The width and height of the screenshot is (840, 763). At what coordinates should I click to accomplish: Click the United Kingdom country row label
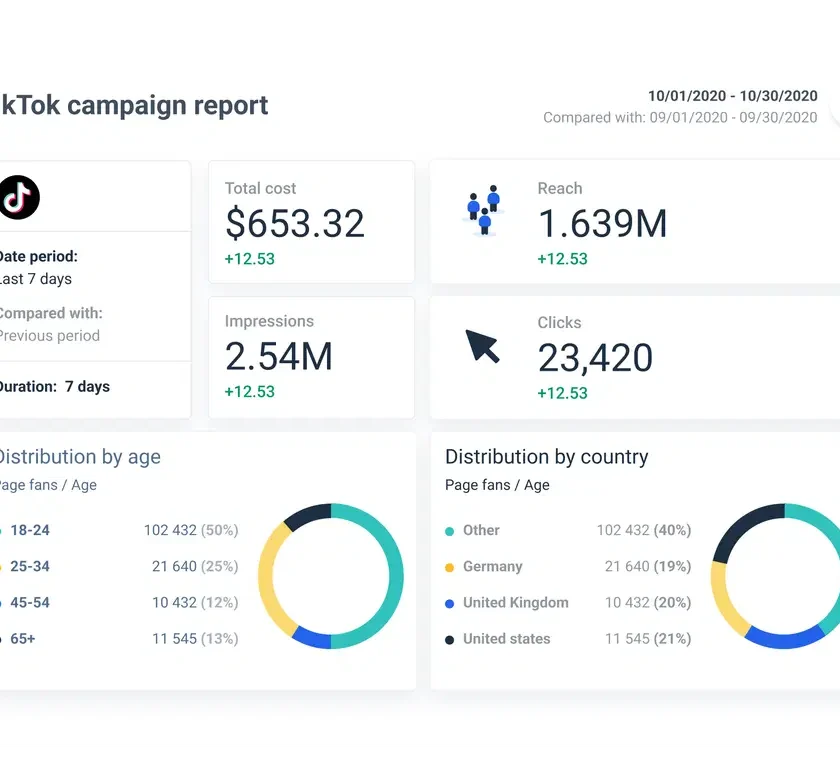515,602
